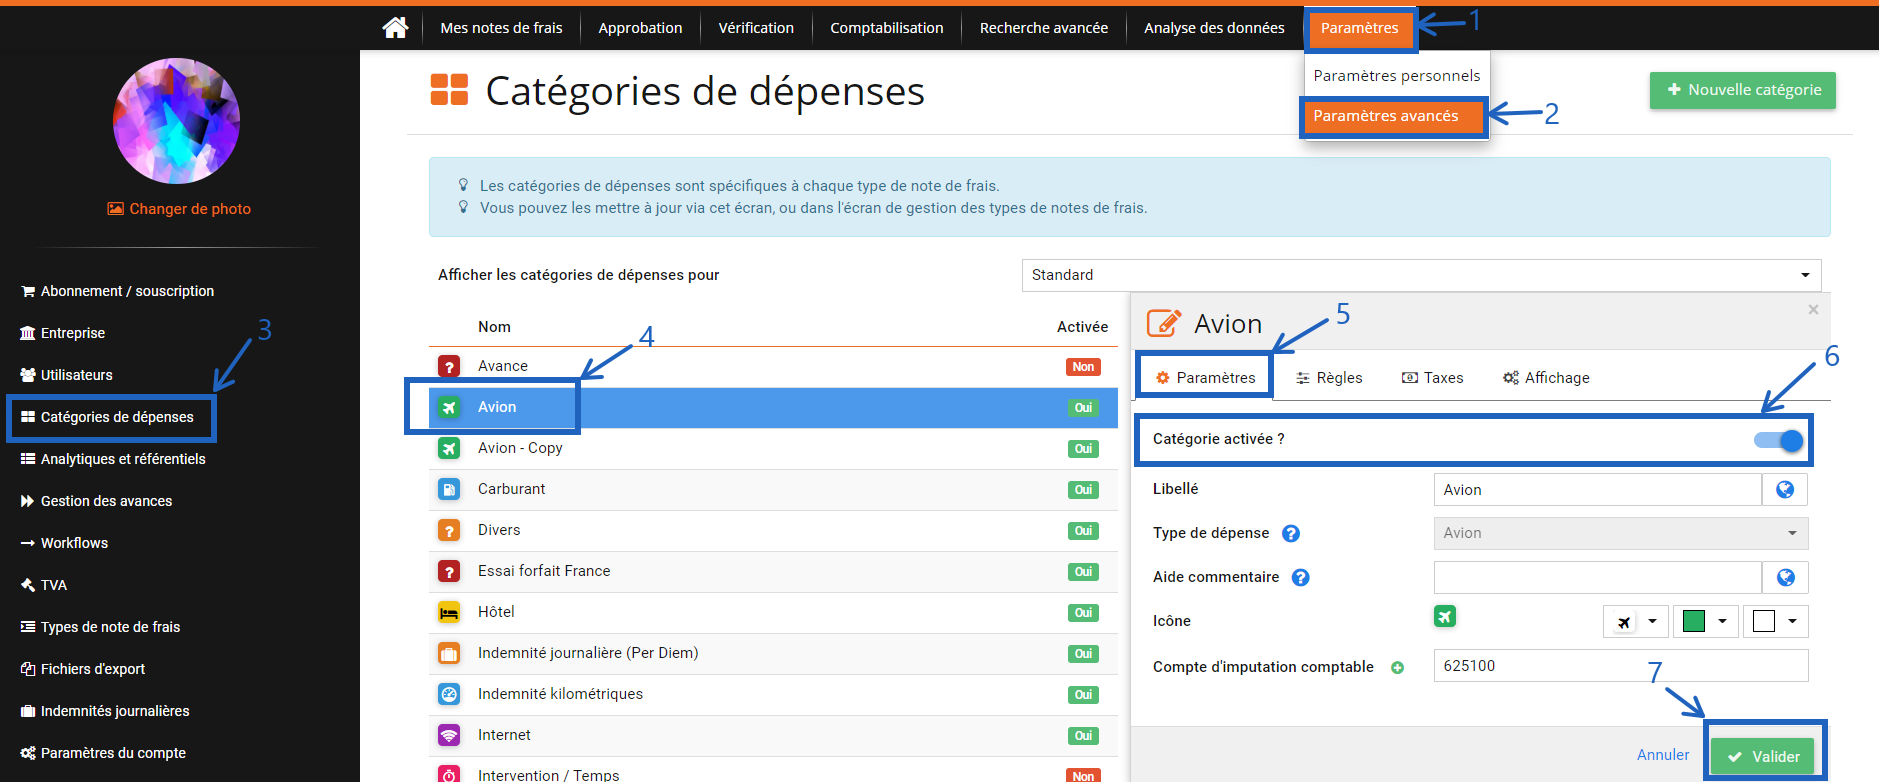Click Changer de photo
1879x782 pixels.
click(179, 209)
